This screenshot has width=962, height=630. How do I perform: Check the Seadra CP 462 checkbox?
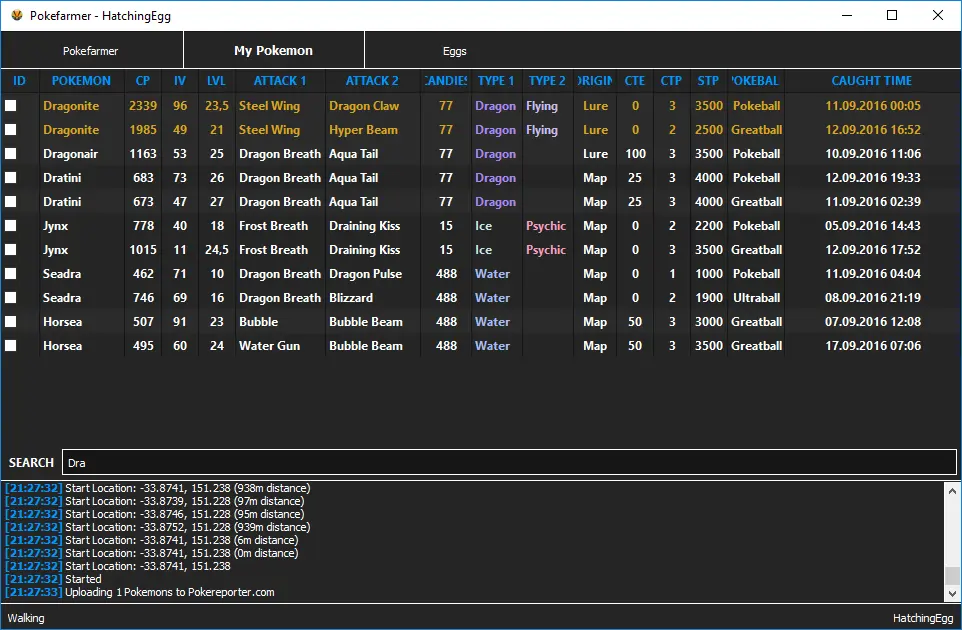[10, 273]
